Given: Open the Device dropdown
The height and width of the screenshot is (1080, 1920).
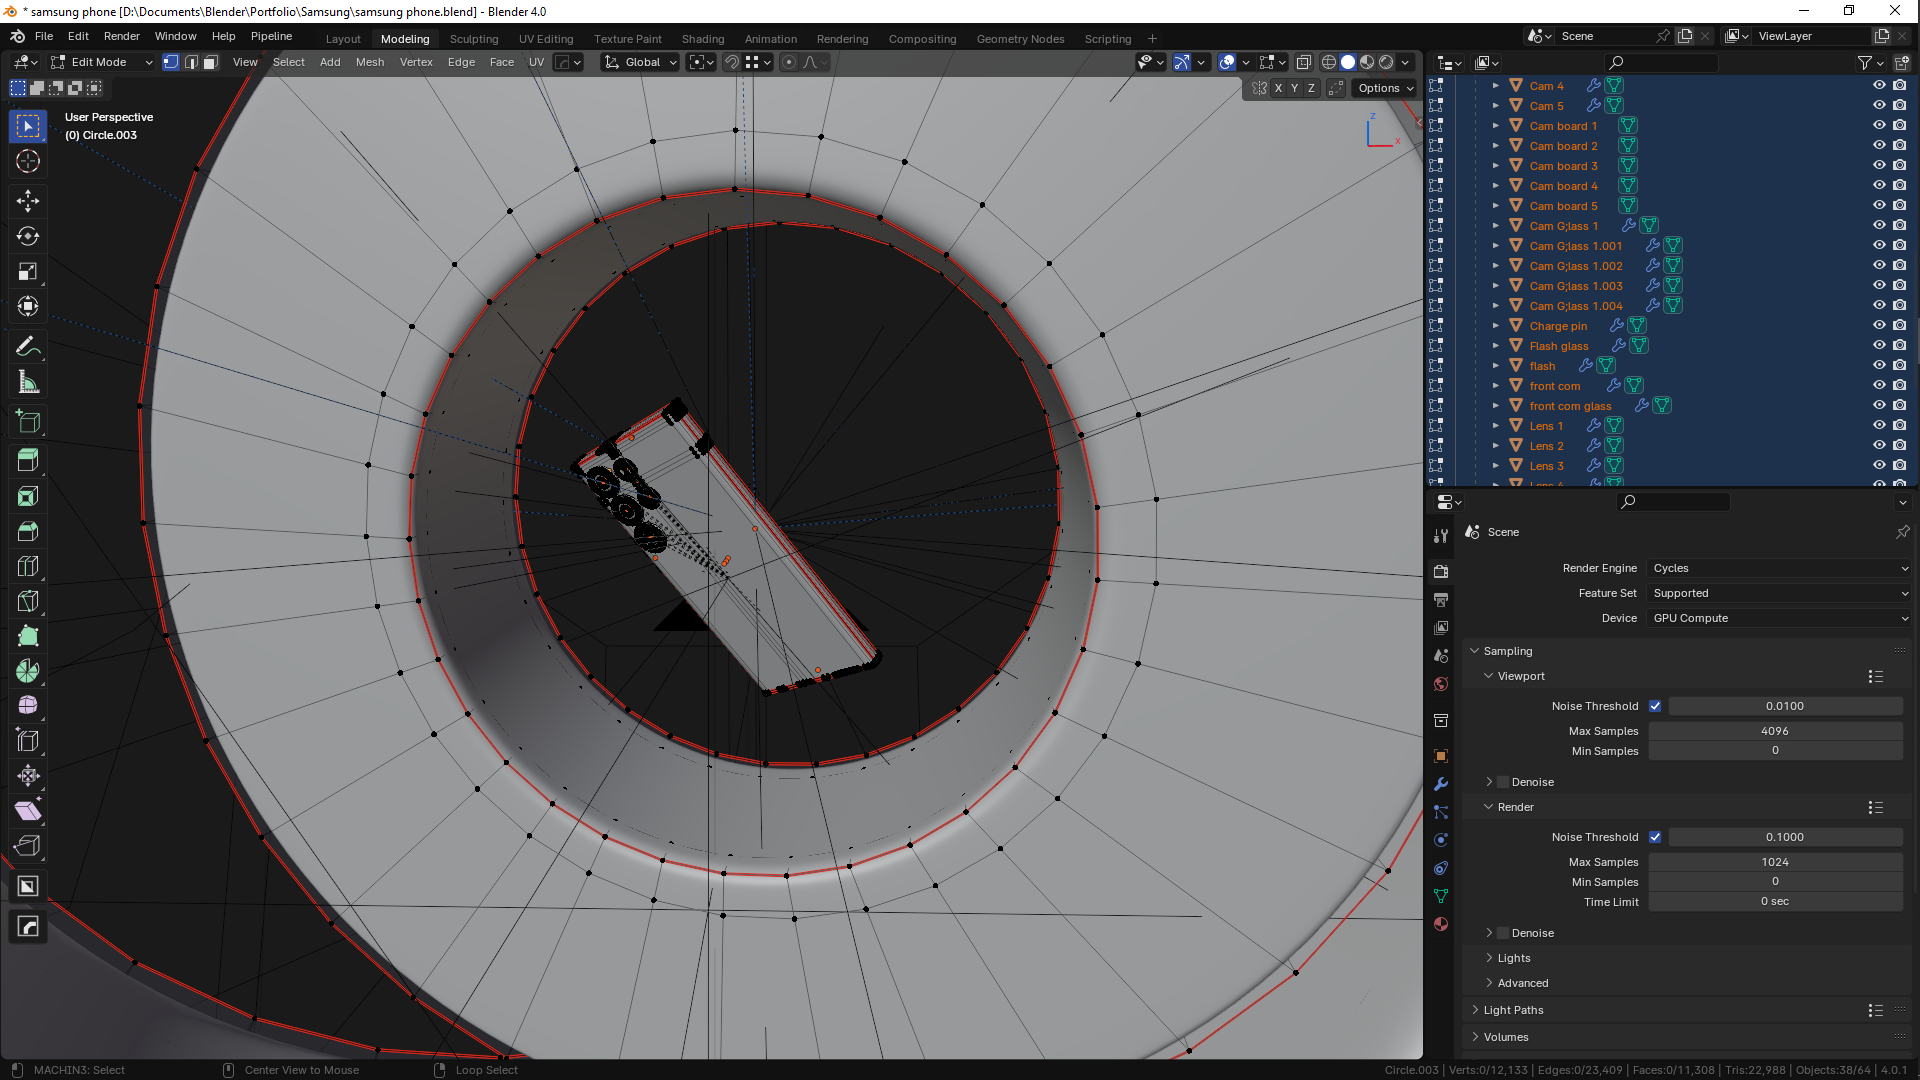Looking at the screenshot, I should pyautogui.click(x=1779, y=618).
